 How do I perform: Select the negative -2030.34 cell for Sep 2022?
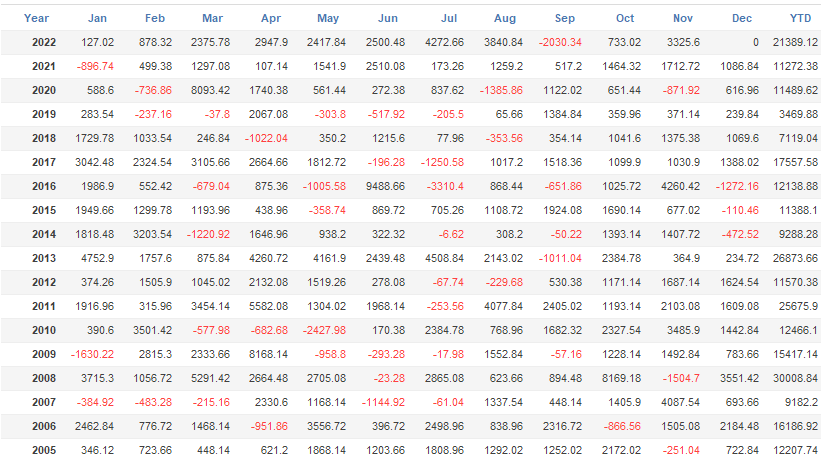pyautogui.click(x=560, y=42)
